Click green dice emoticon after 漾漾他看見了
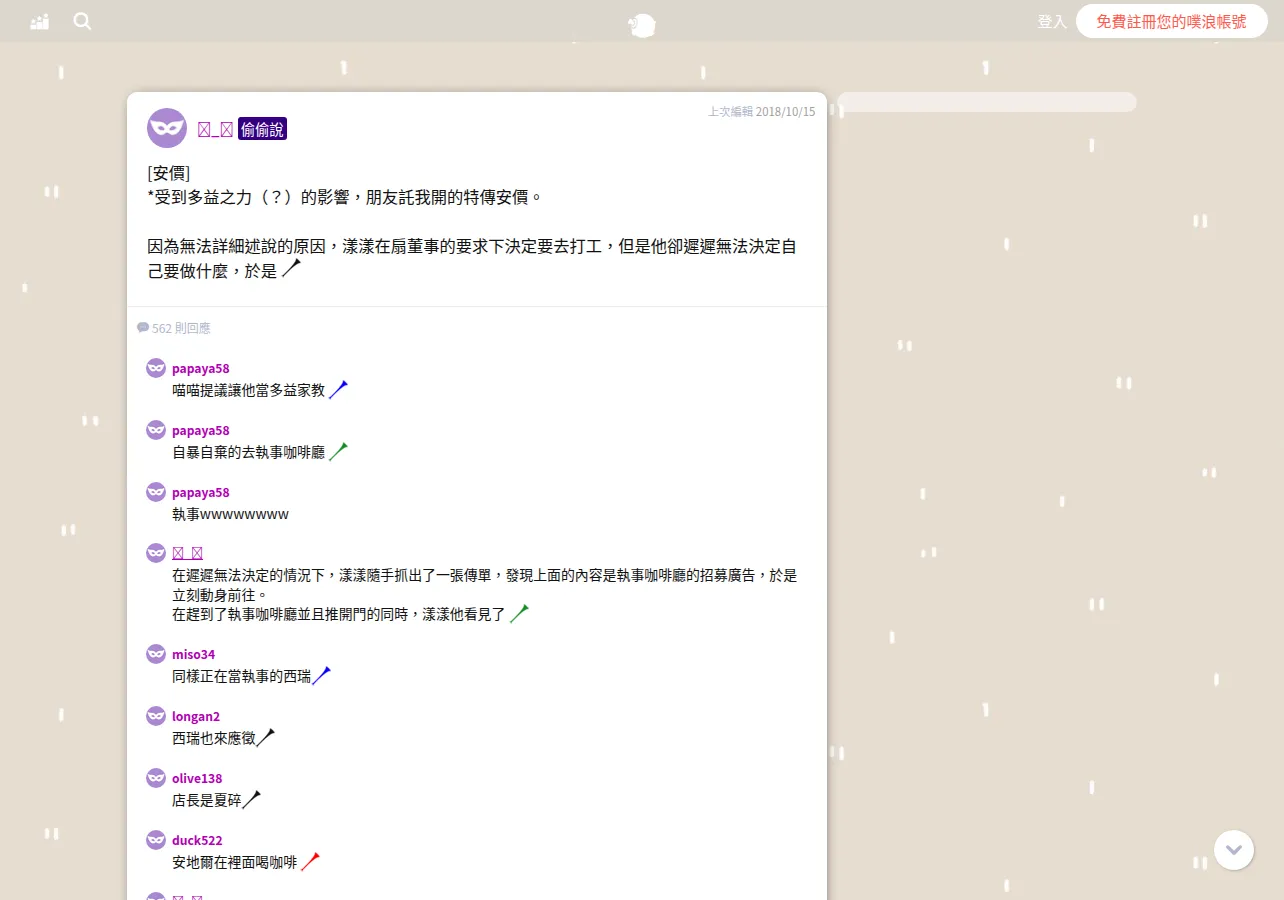The width and height of the screenshot is (1284, 900). 519,614
